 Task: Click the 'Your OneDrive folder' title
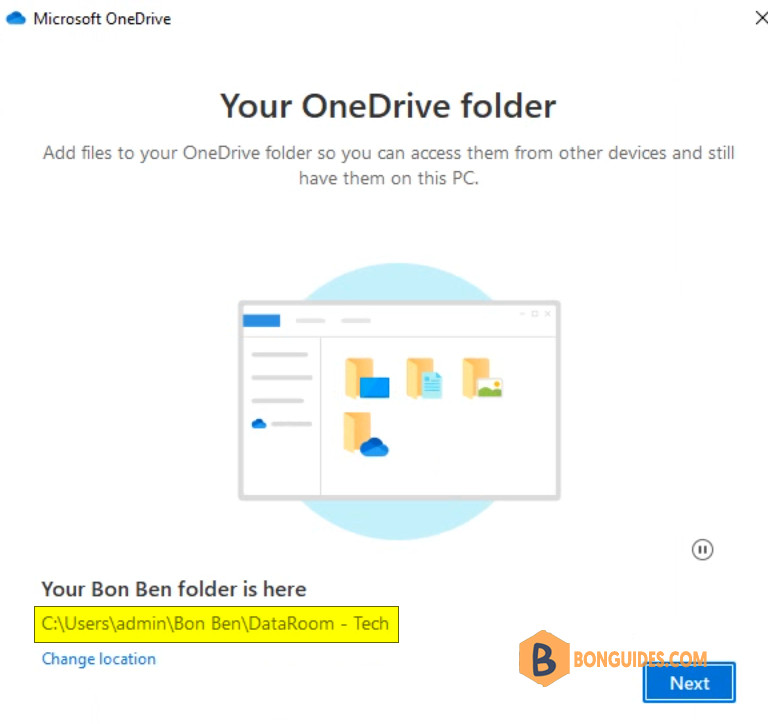388,106
